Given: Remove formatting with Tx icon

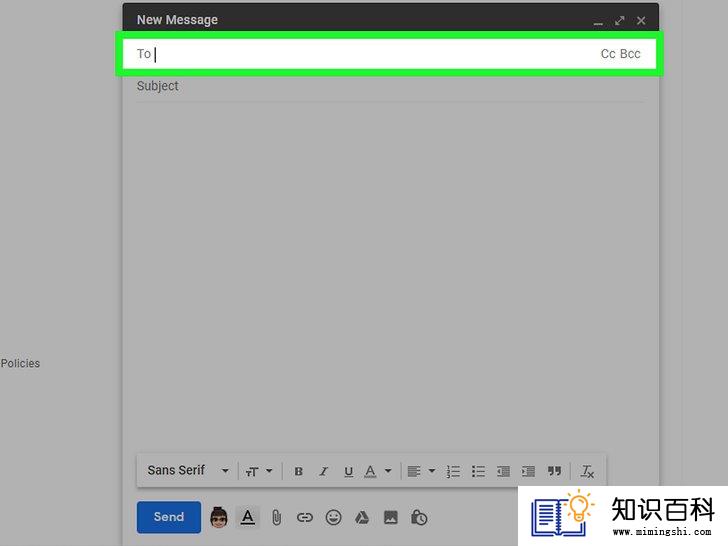Looking at the screenshot, I should [x=587, y=471].
